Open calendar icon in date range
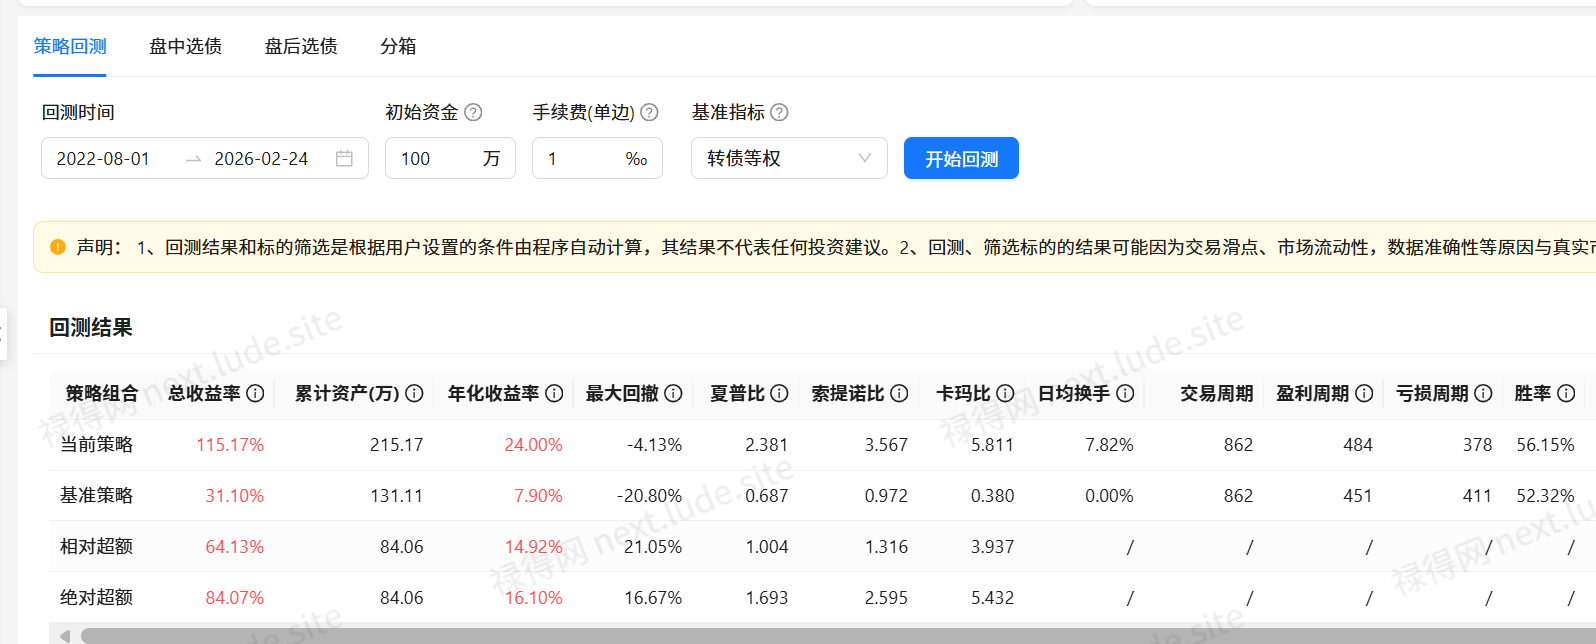1596x644 pixels. (x=344, y=159)
